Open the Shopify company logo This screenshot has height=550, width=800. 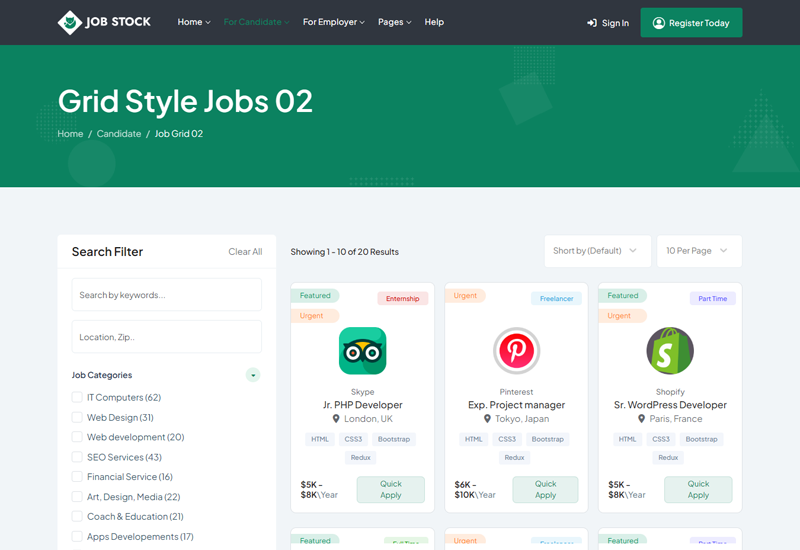[670, 351]
